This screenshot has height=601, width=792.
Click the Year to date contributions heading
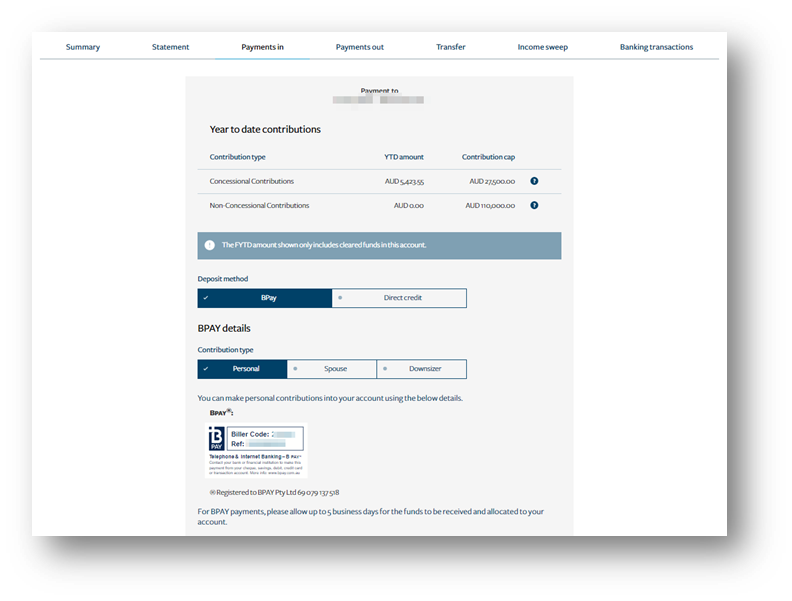[x=265, y=129]
